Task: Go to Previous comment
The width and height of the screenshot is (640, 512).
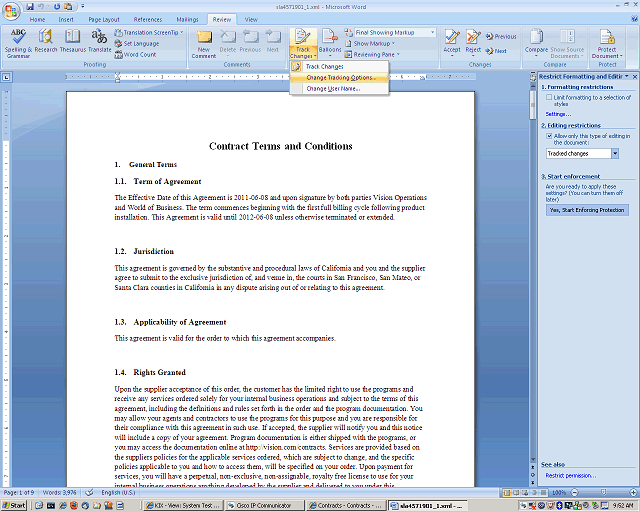Action: [x=250, y=41]
